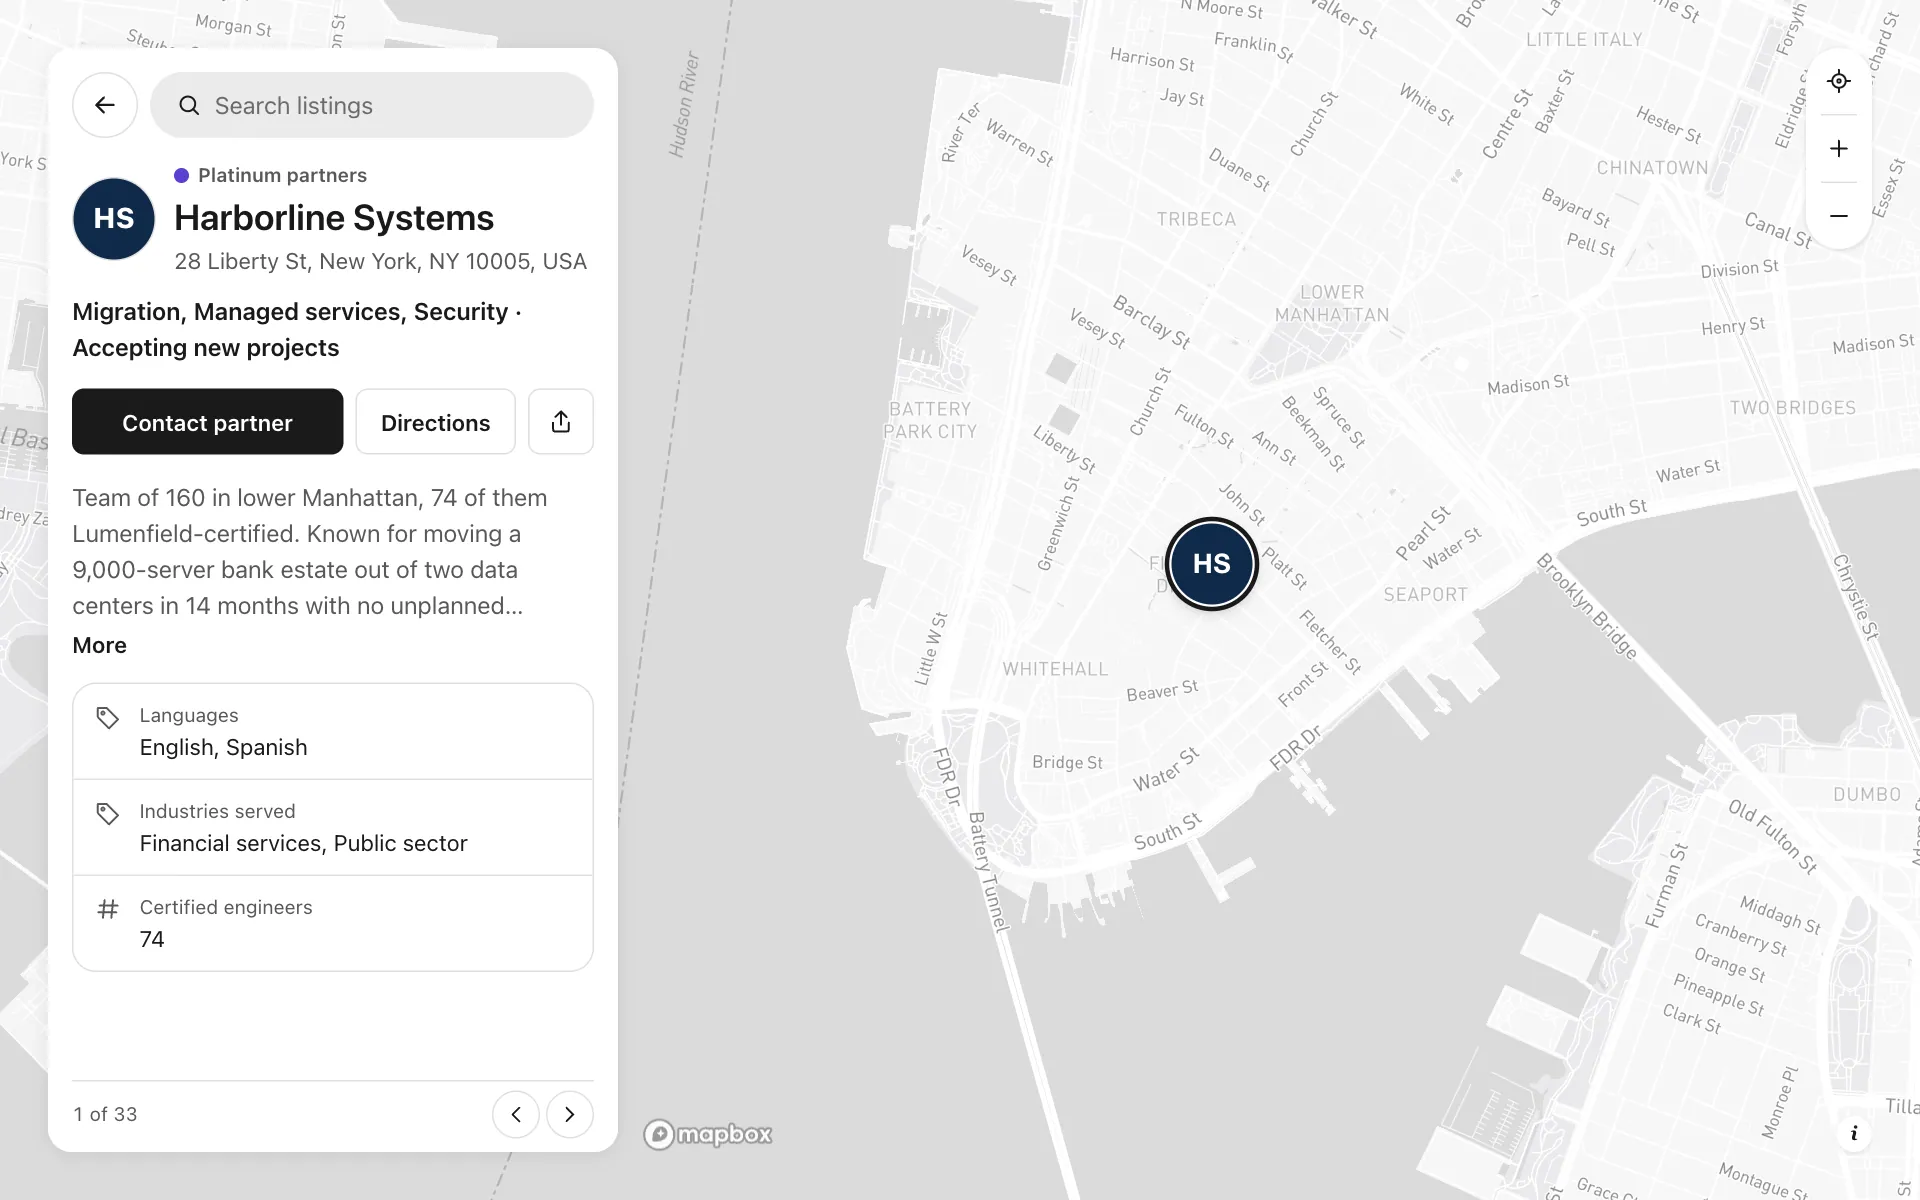
Task: Click the search magnifier icon
Action: tap(189, 105)
